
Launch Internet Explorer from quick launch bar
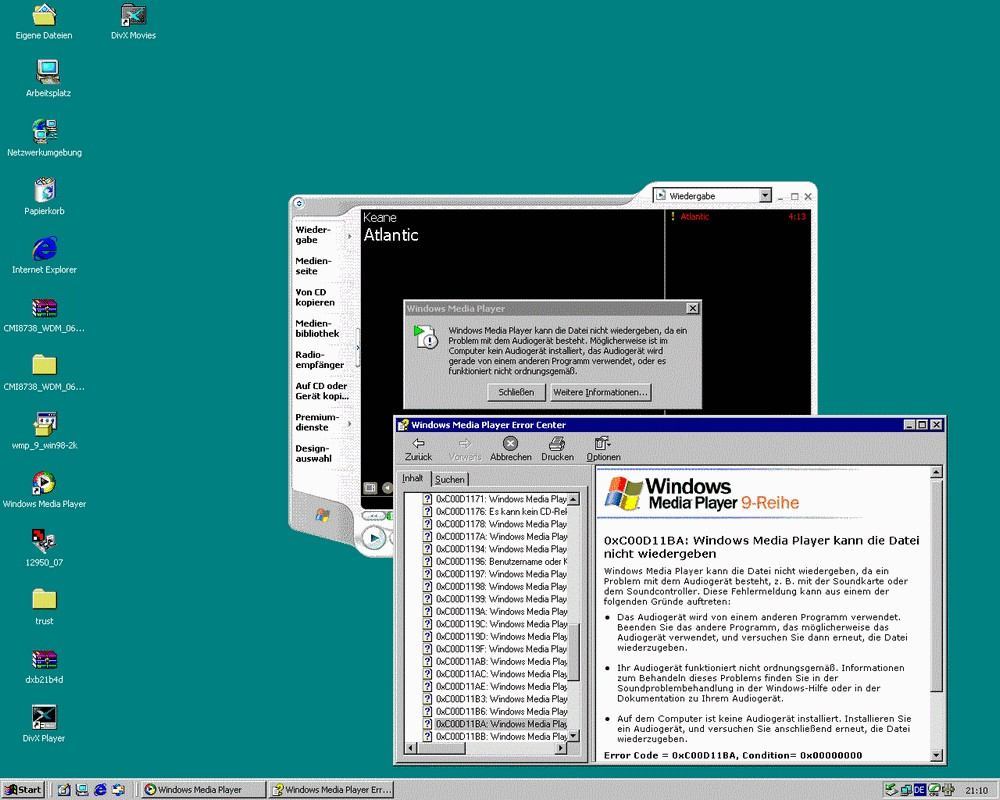100,789
